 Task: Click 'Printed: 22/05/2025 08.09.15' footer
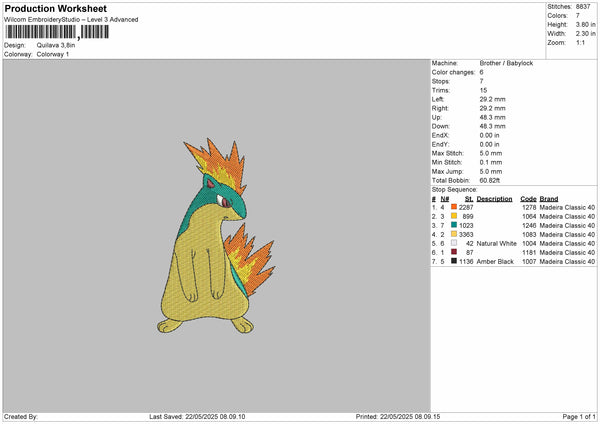click(398, 417)
